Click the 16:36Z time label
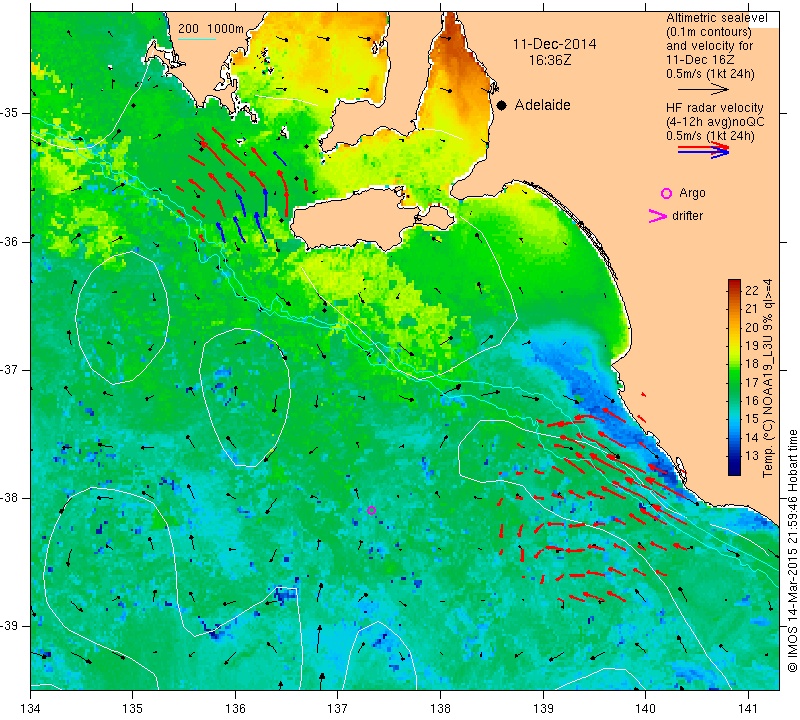Screen dimensions: 800x720 click(549, 60)
